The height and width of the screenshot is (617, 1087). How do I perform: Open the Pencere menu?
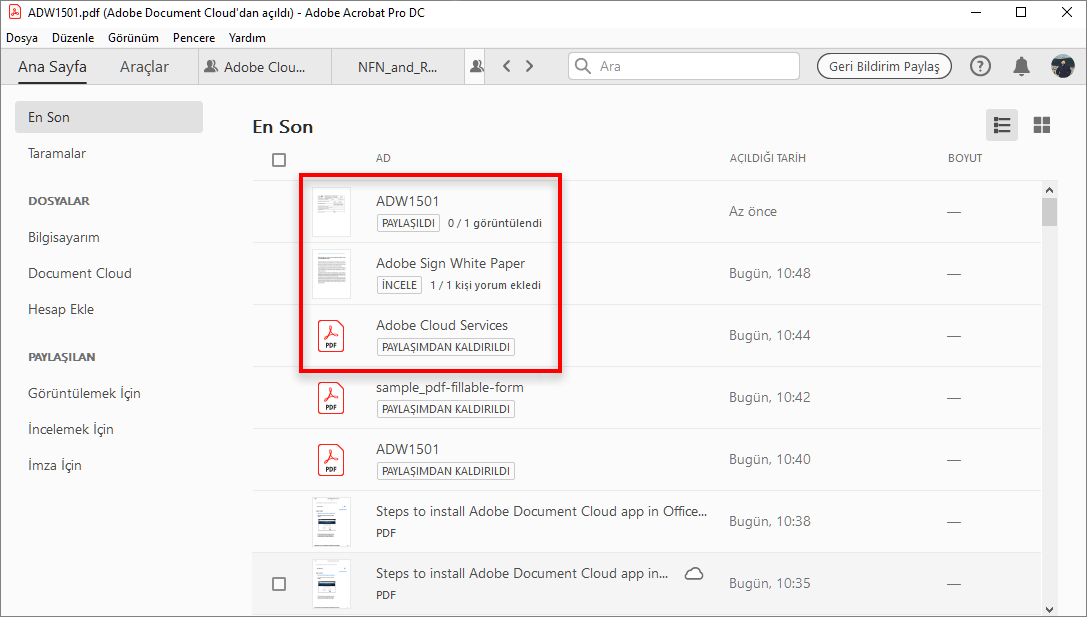[x=193, y=37]
